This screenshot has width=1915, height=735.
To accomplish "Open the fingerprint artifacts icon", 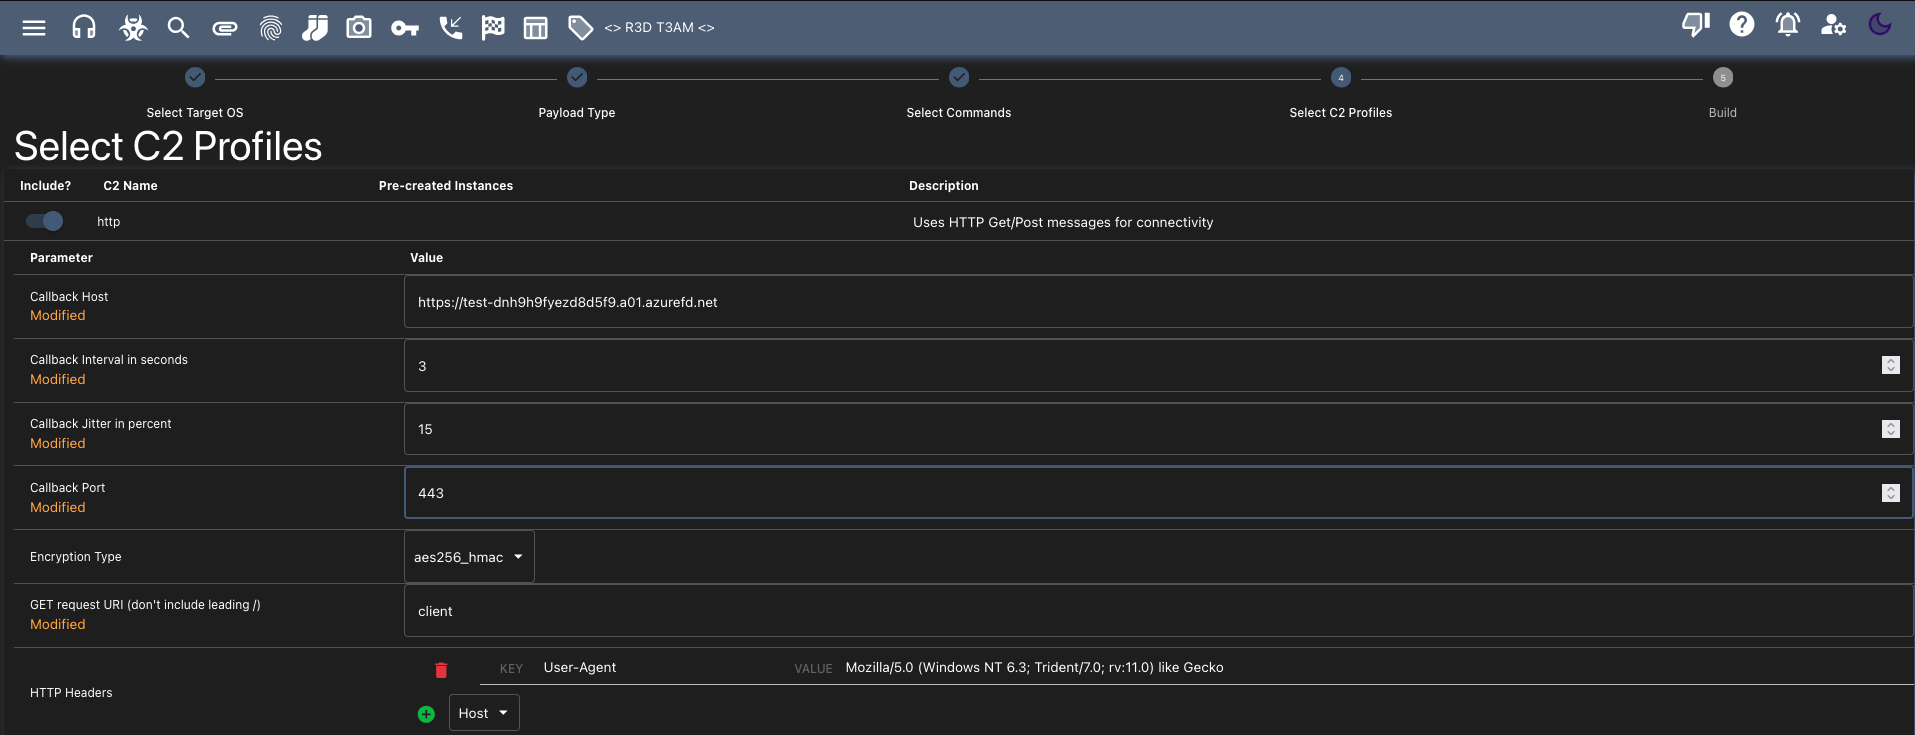I will (x=270, y=28).
